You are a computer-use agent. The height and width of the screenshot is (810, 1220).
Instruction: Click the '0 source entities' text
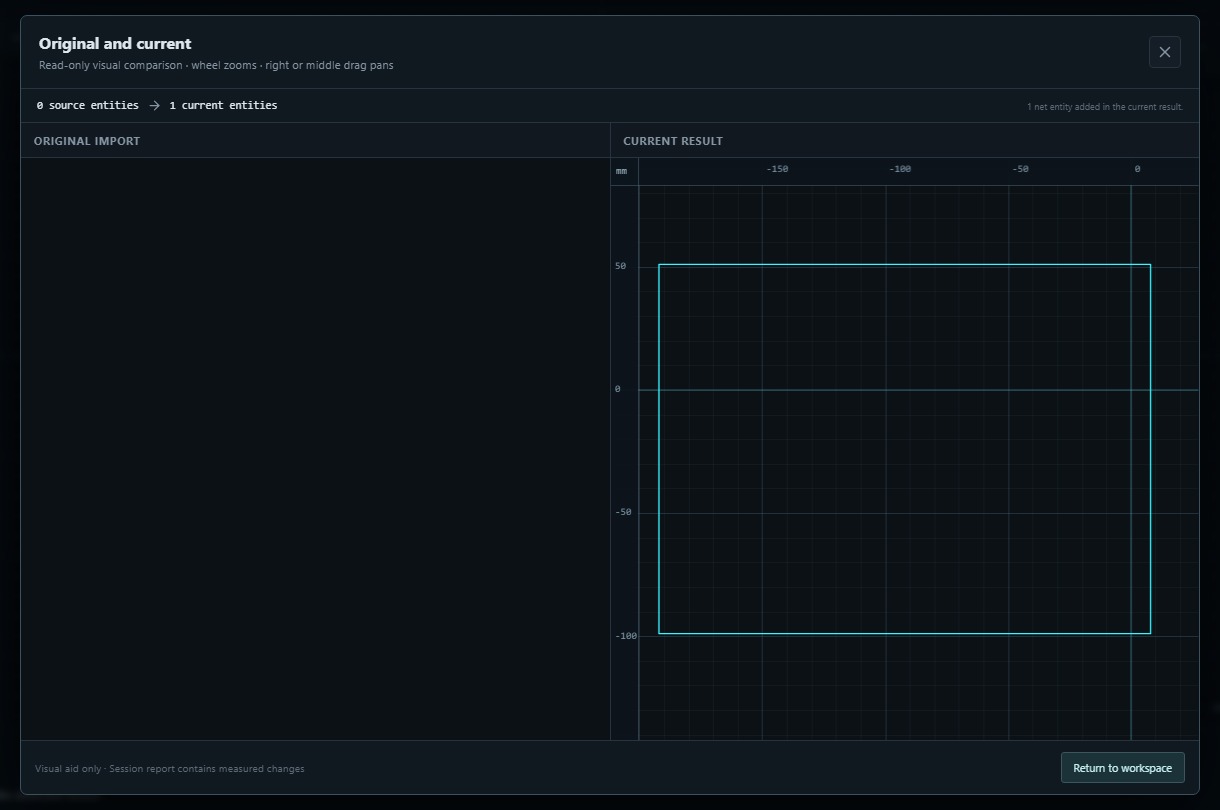click(88, 105)
